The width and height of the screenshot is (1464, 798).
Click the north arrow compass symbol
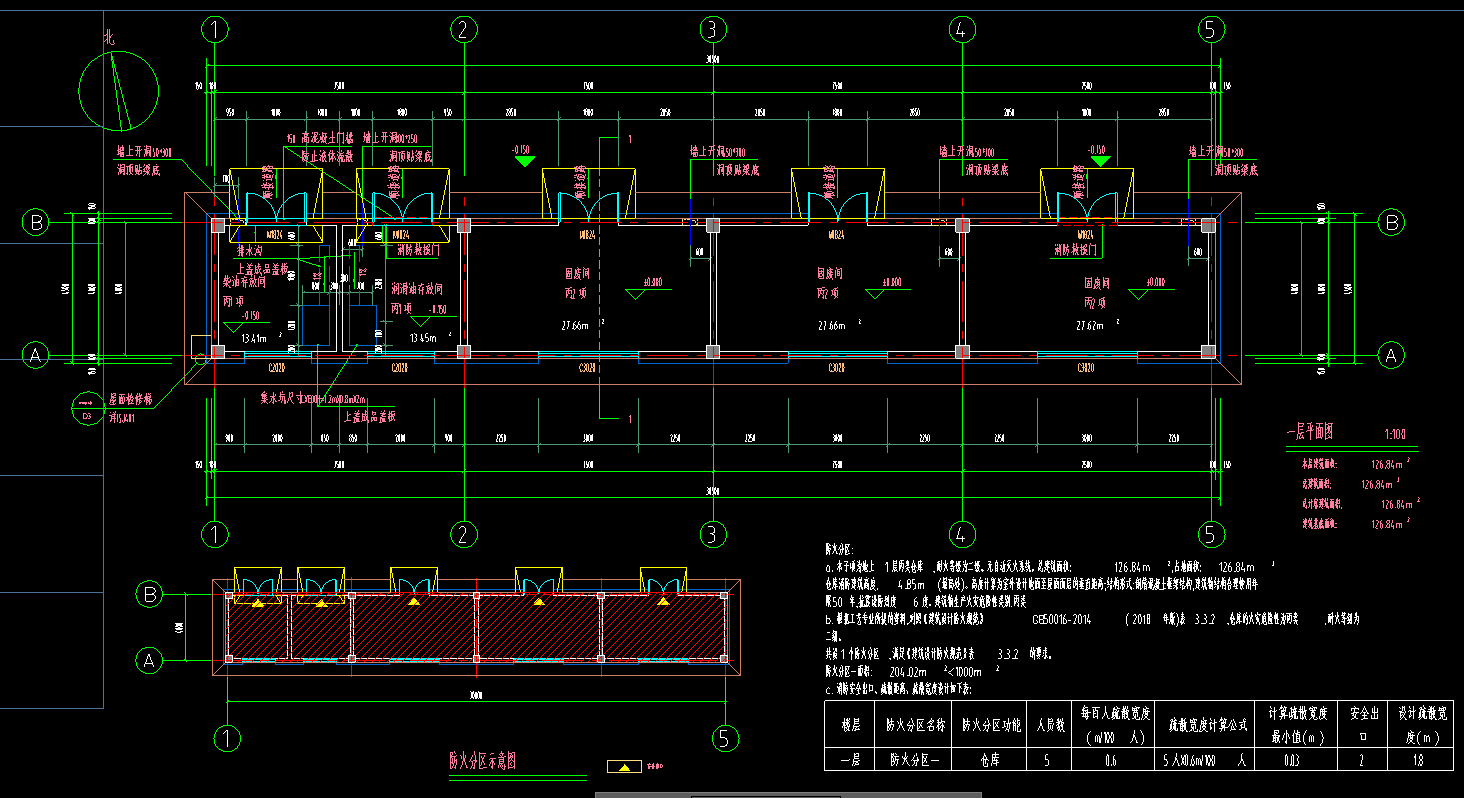click(118, 91)
